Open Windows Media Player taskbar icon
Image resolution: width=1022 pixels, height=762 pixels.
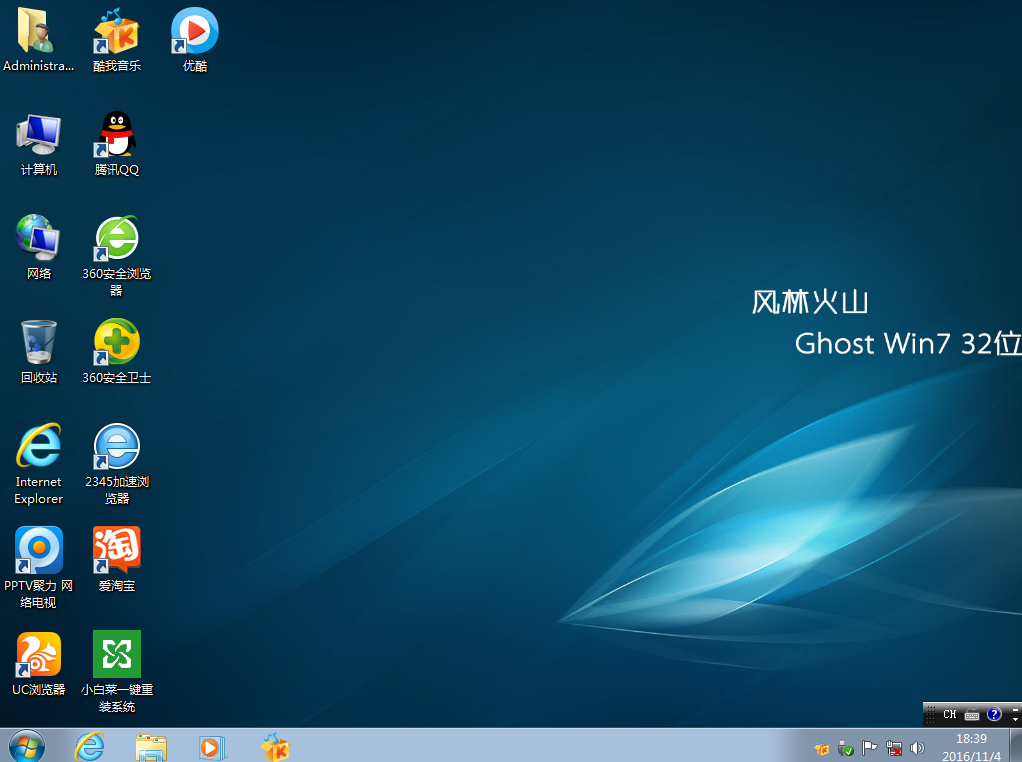212,747
